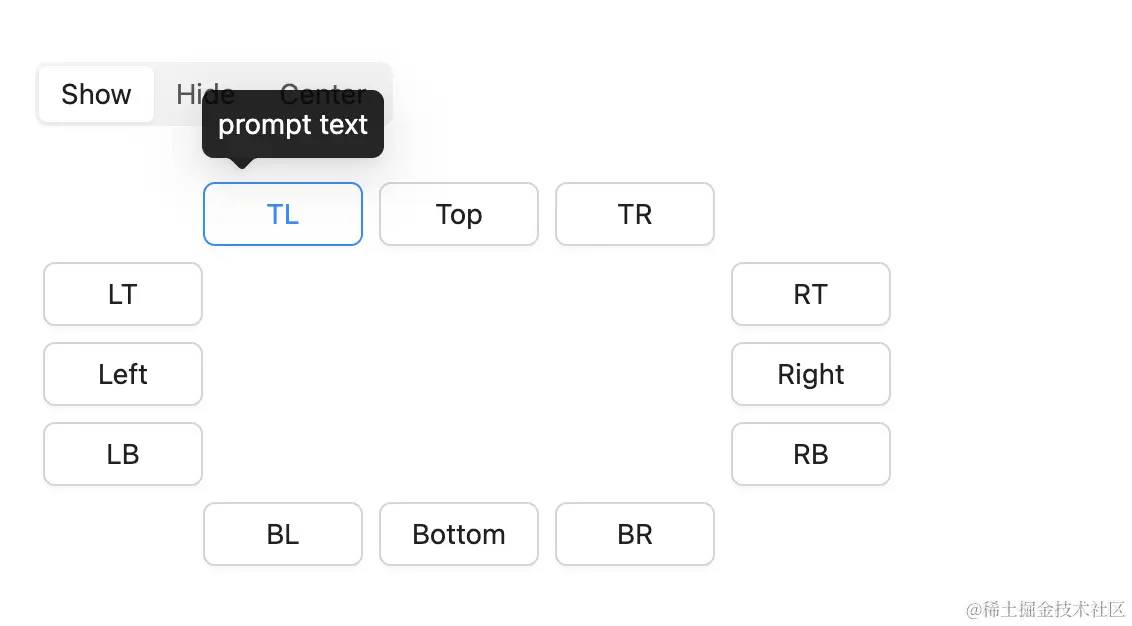Image resolution: width=1132 pixels, height=626 pixels.
Task: Select the Show segmented option
Action: coord(96,95)
